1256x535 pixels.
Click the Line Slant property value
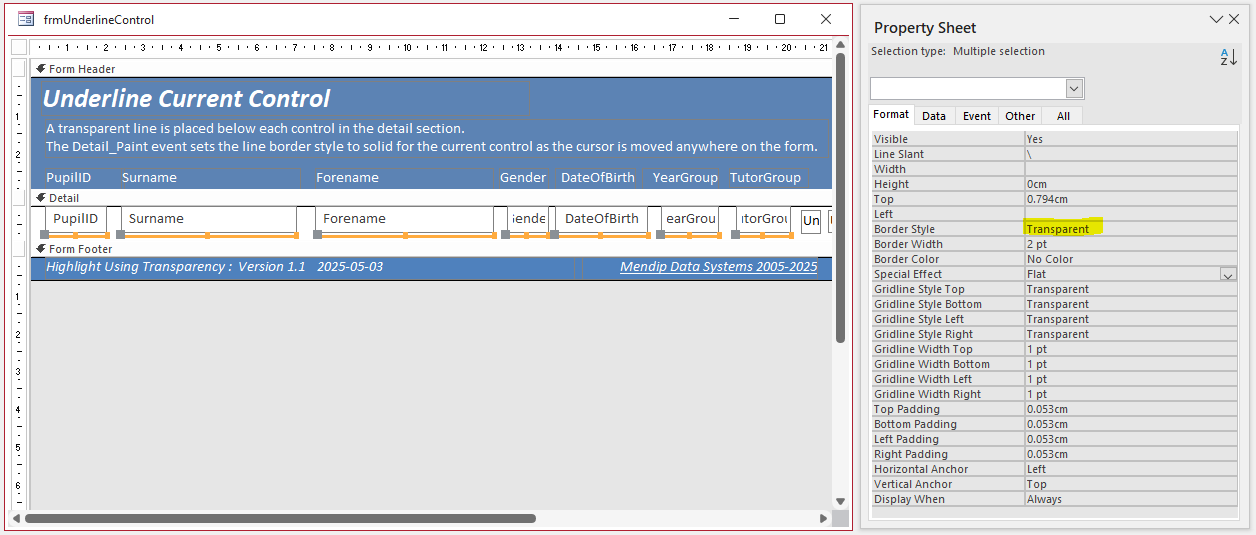tap(1131, 154)
